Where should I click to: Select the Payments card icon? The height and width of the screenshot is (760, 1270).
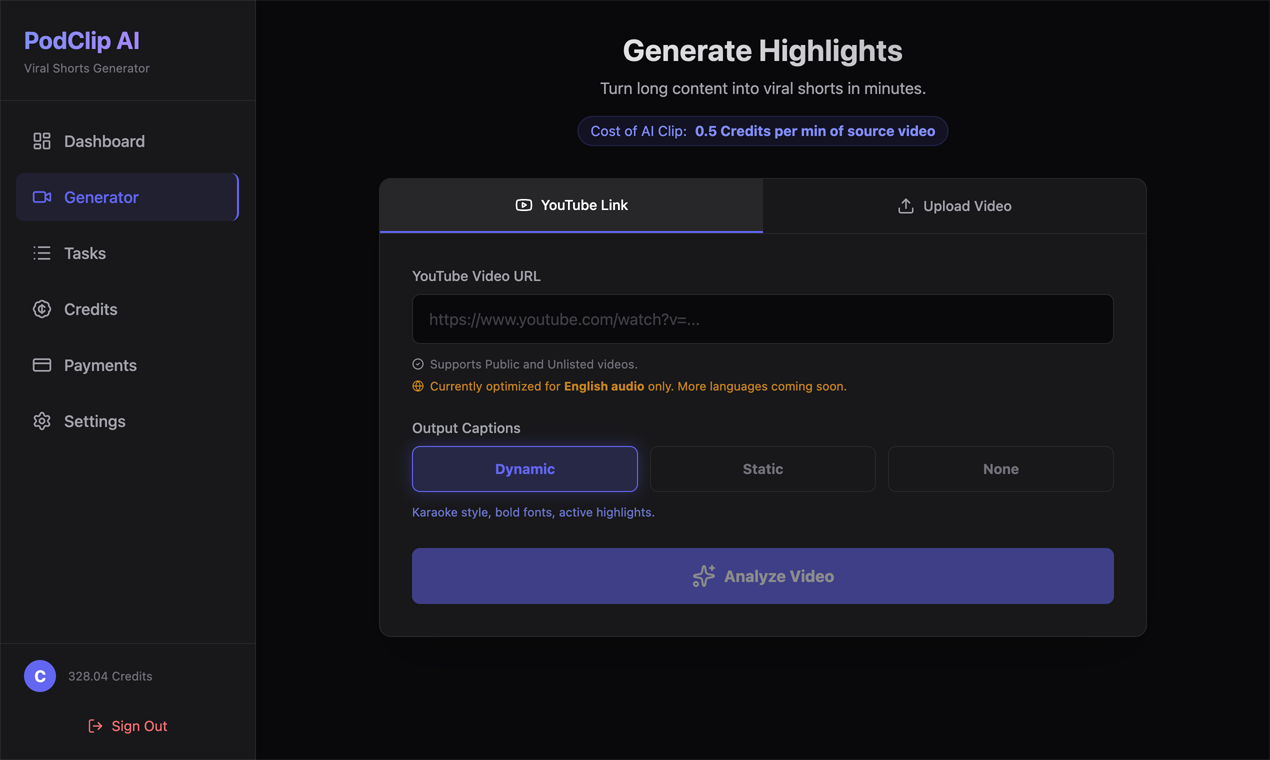[41, 365]
